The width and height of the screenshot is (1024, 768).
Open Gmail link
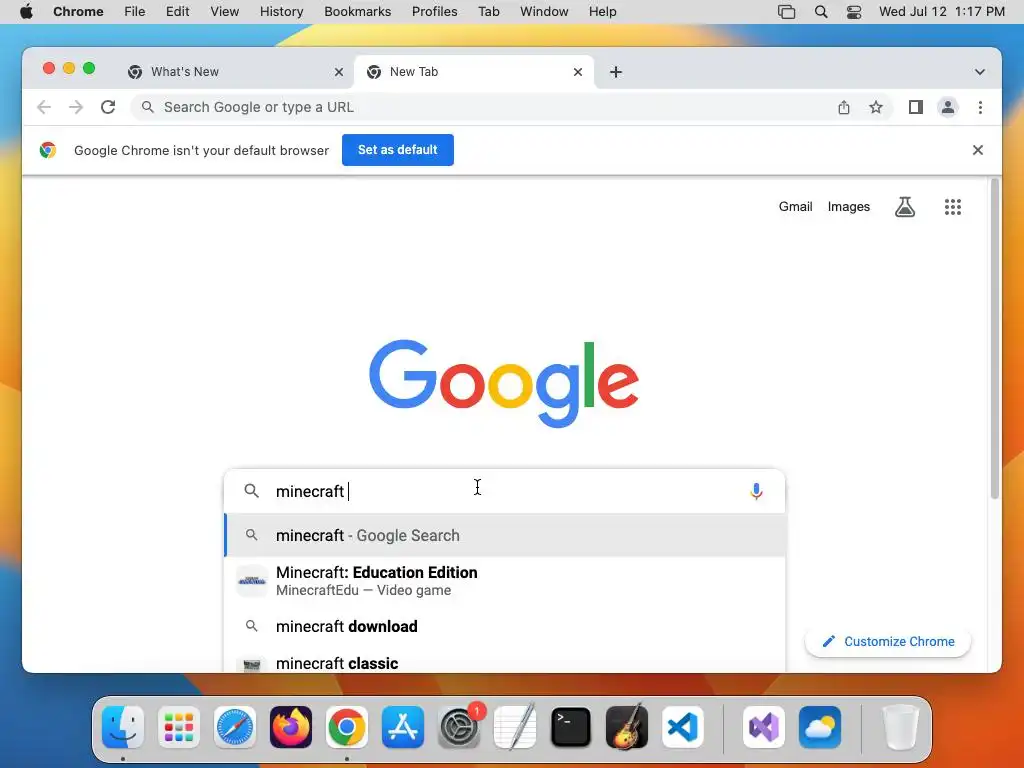795,206
